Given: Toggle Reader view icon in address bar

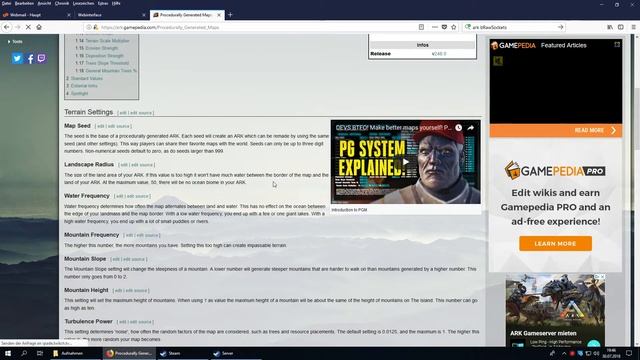Looking at the screenshot, I should [x=421, y=27].
